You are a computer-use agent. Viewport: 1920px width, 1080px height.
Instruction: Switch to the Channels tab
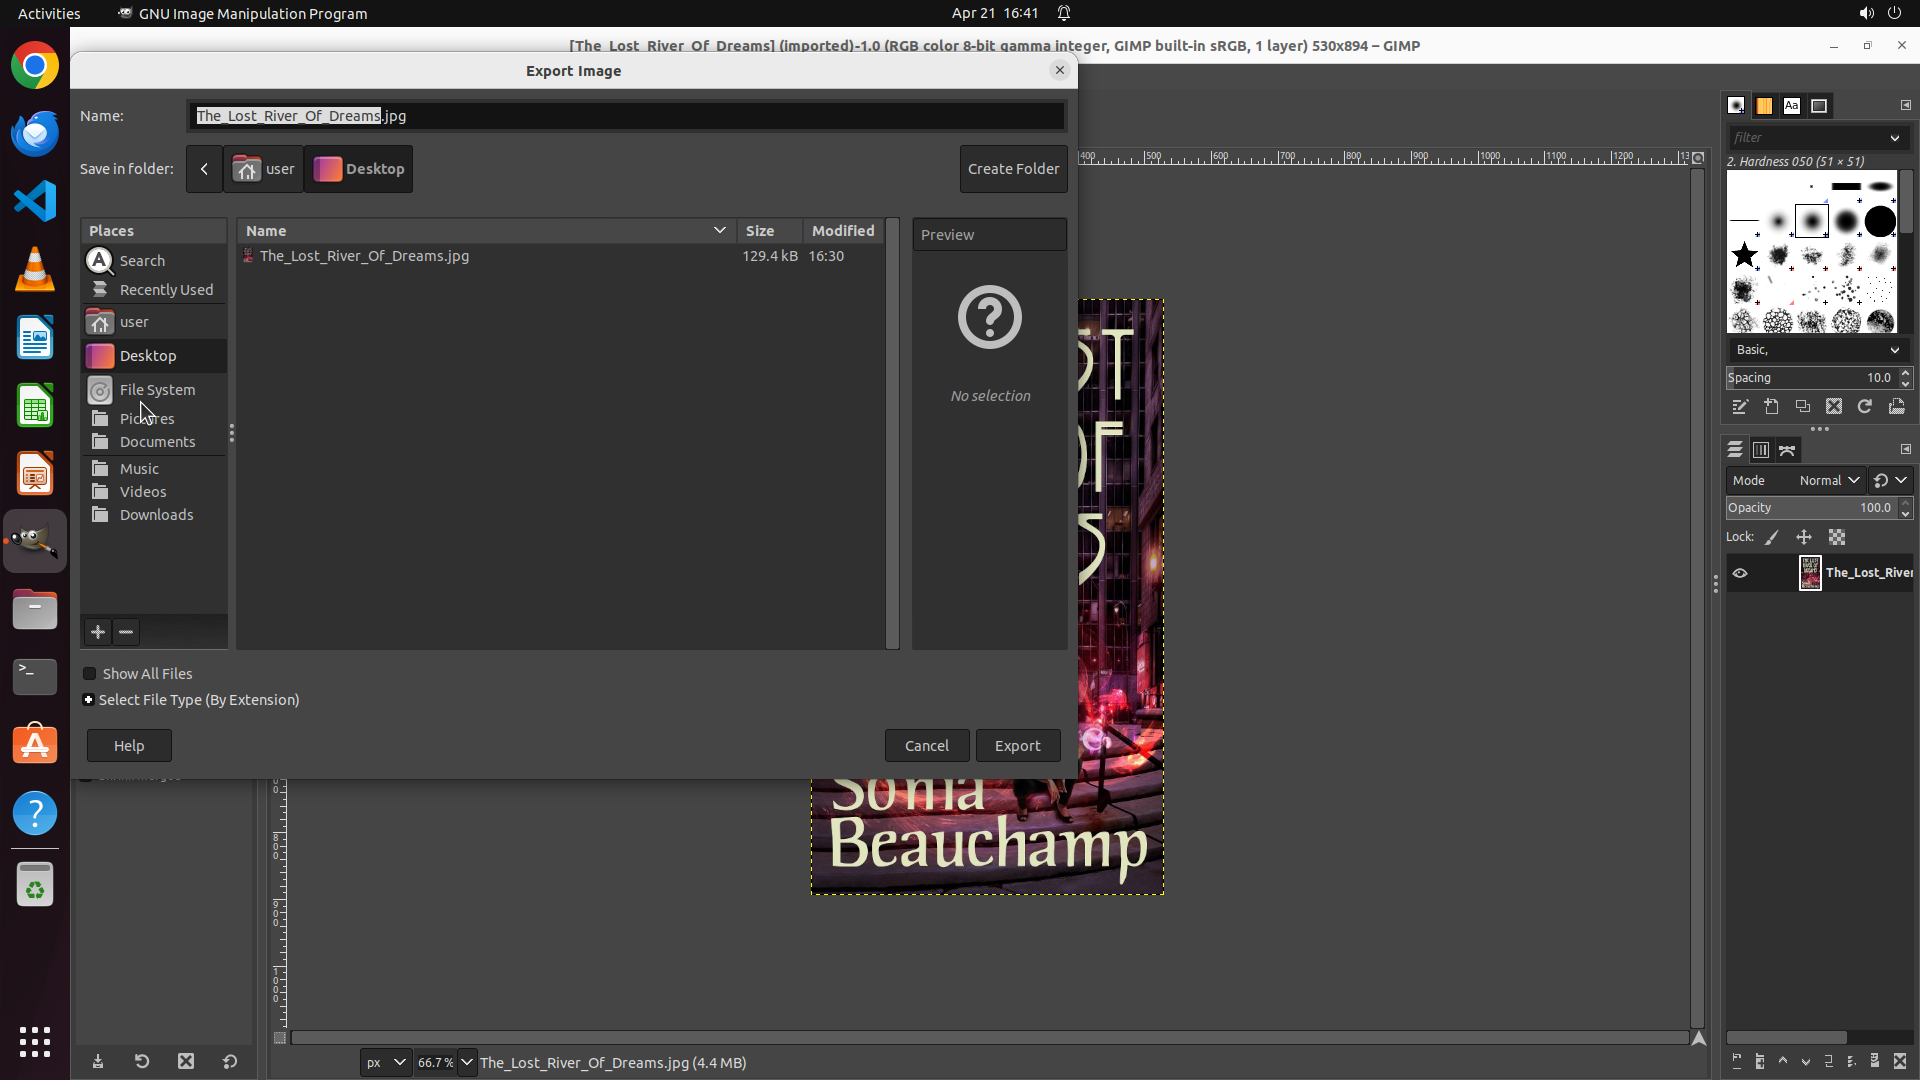tap(1761, 450)
